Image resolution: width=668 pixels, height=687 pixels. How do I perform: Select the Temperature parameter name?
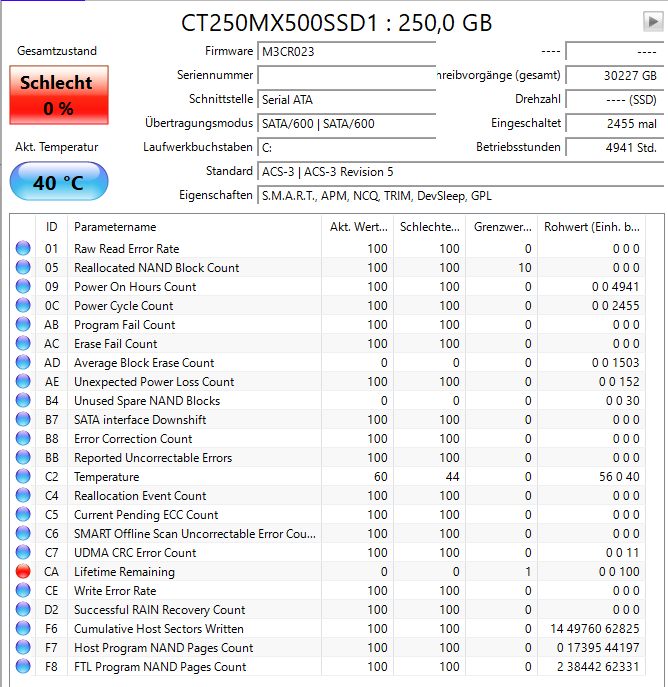coord(106,477)
